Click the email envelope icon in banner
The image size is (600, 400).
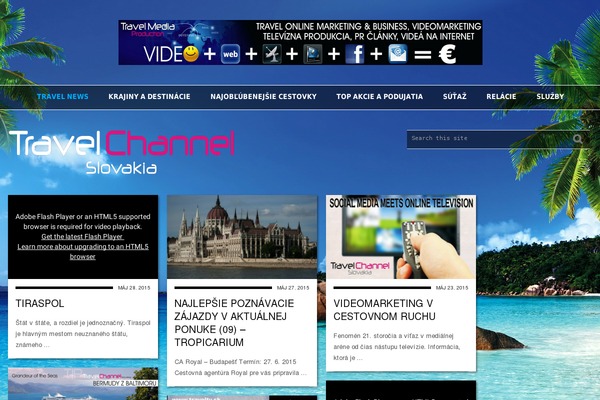398,54
